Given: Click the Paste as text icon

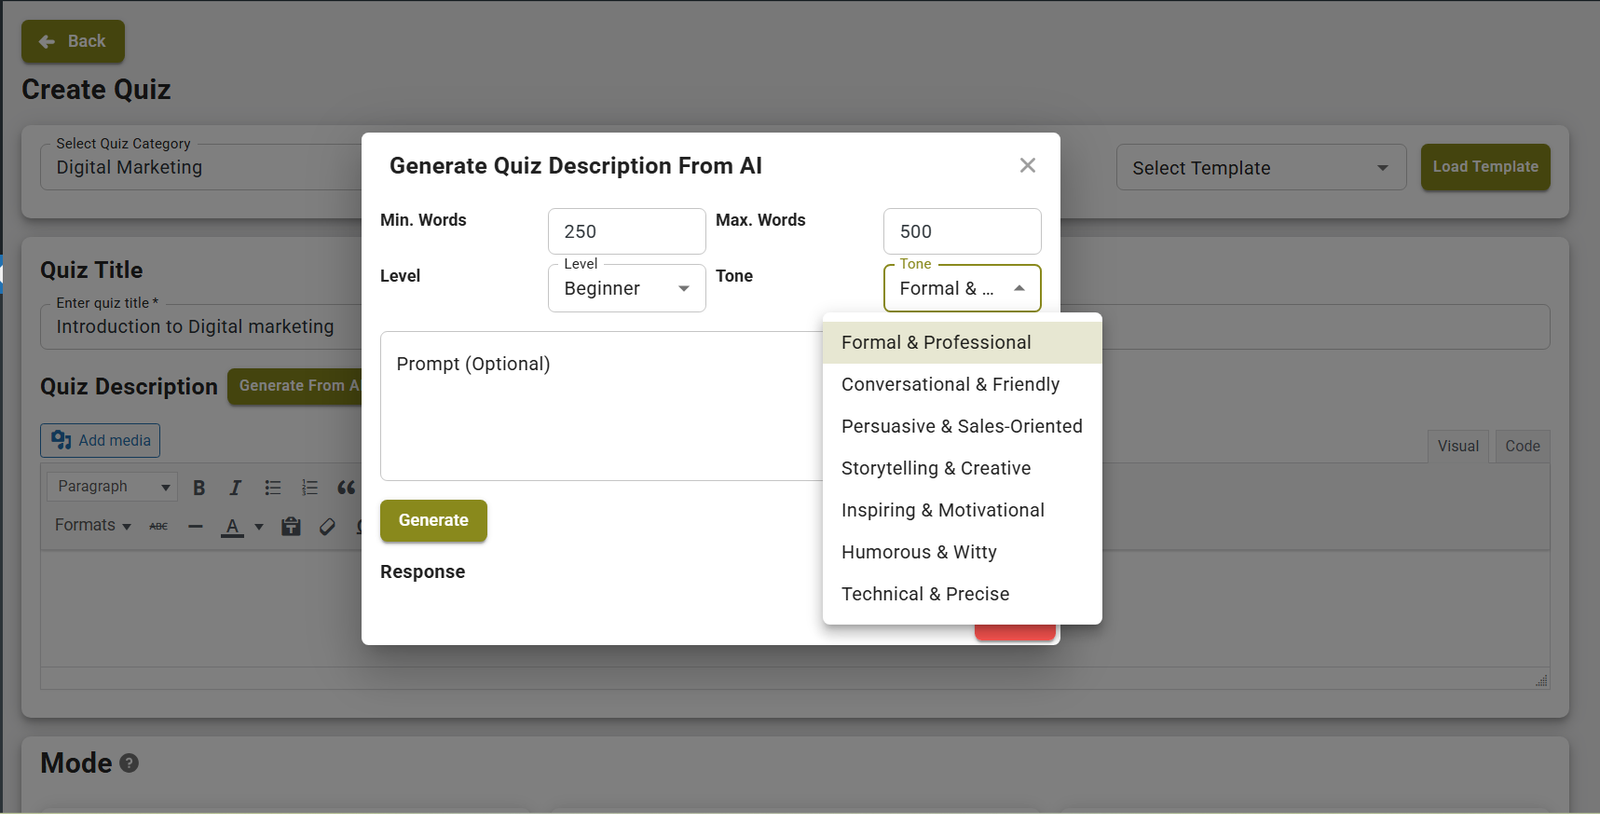Looking at the screenshot, I should click(x=291, y=526).
